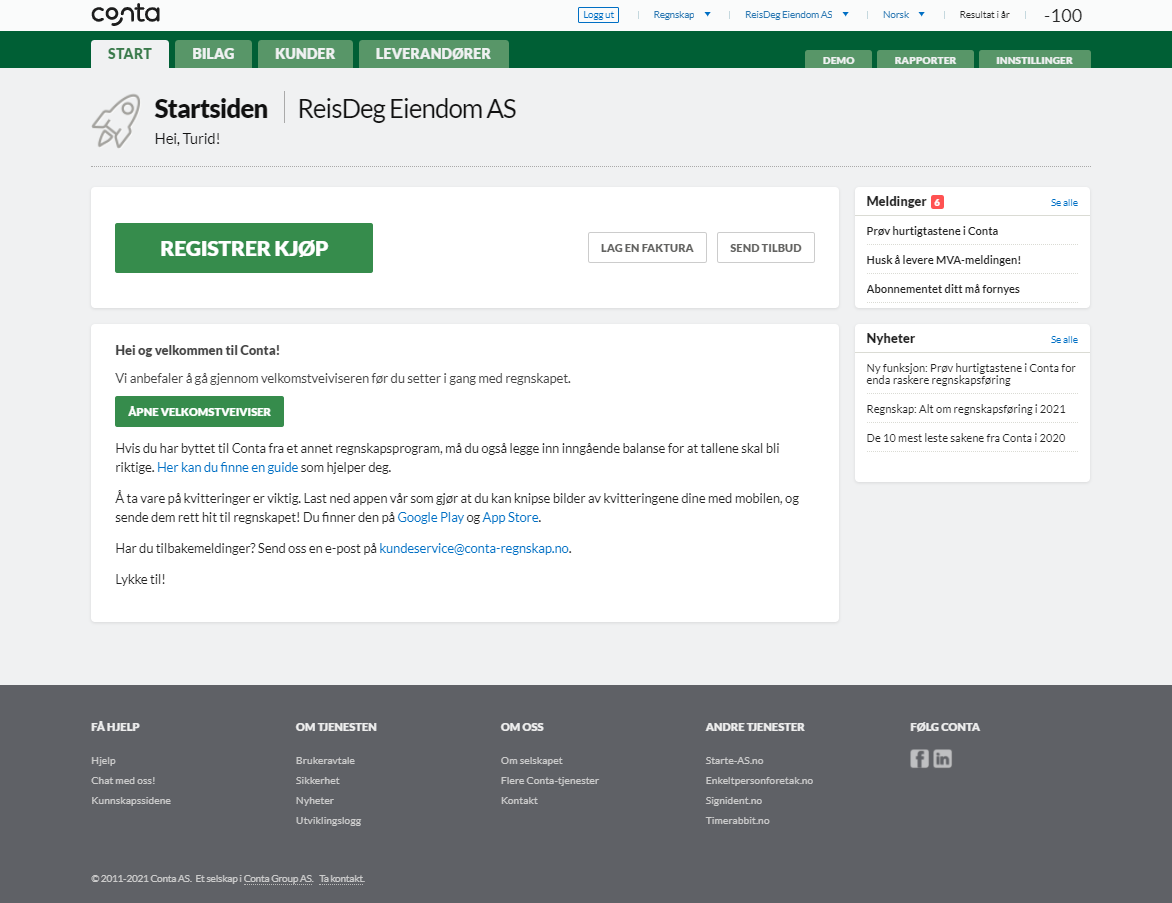Open message 'Husk å levere MVA-meldingen!'
The image size is (1172, 903).
943,260
